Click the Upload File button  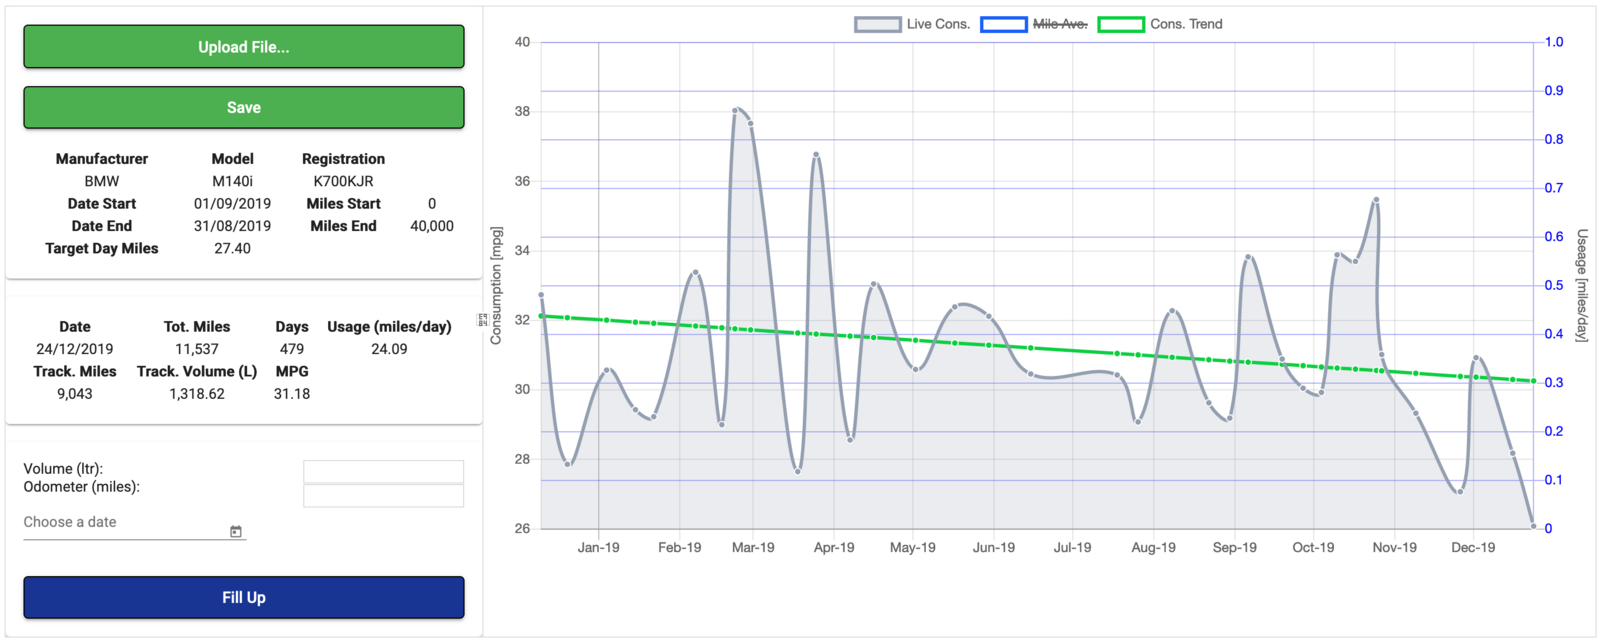tap(244, 47)
